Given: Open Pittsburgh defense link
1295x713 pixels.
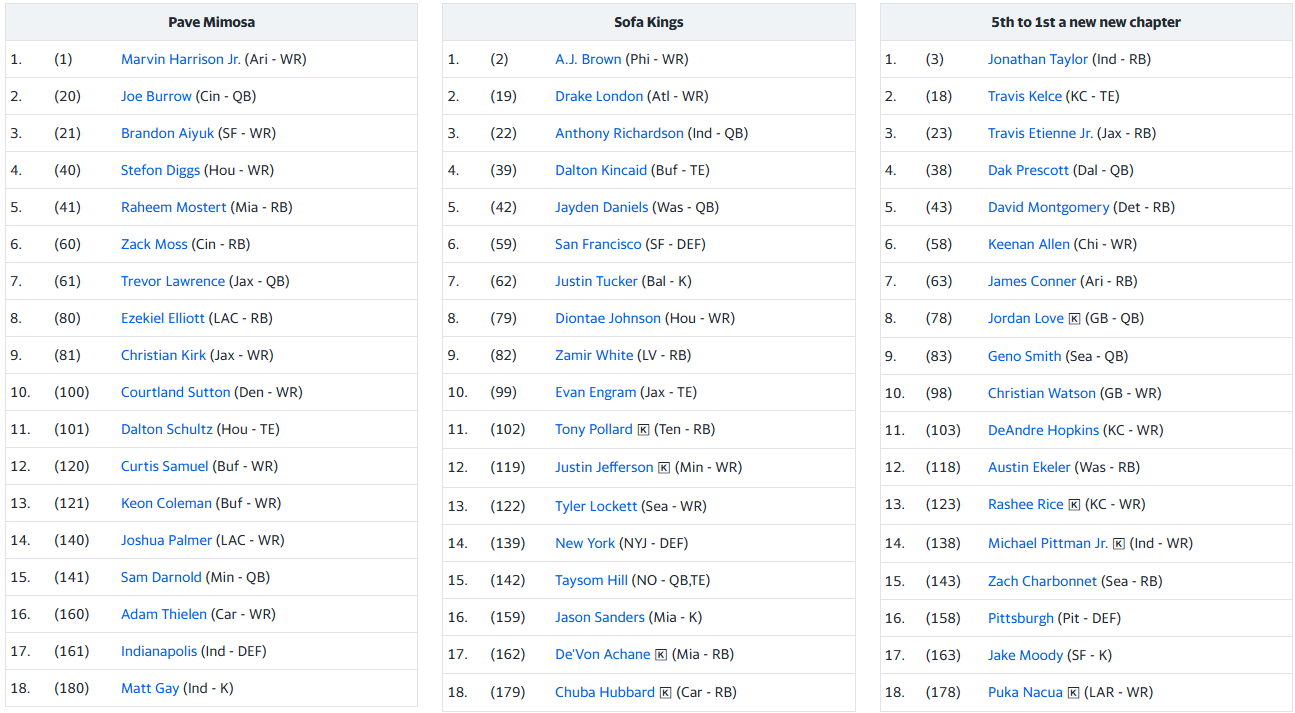Looking at the screenshot, I should click(x=1020, y=618).
